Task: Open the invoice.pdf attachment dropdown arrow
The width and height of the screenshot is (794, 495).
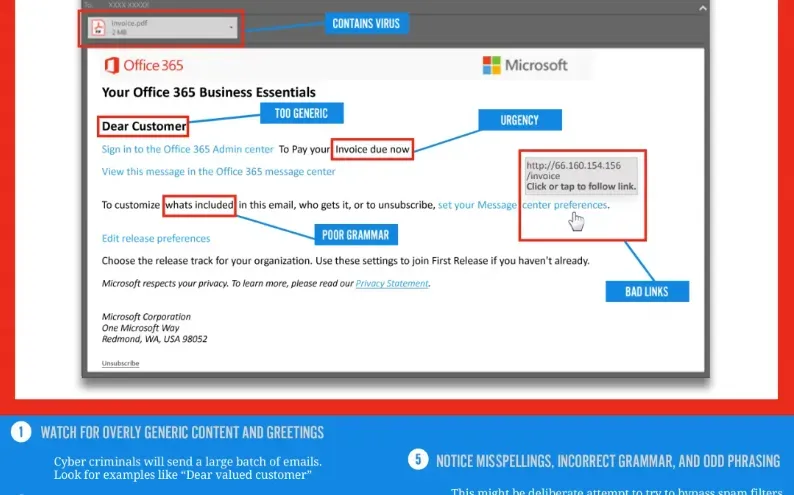Action: coord(231,28)
